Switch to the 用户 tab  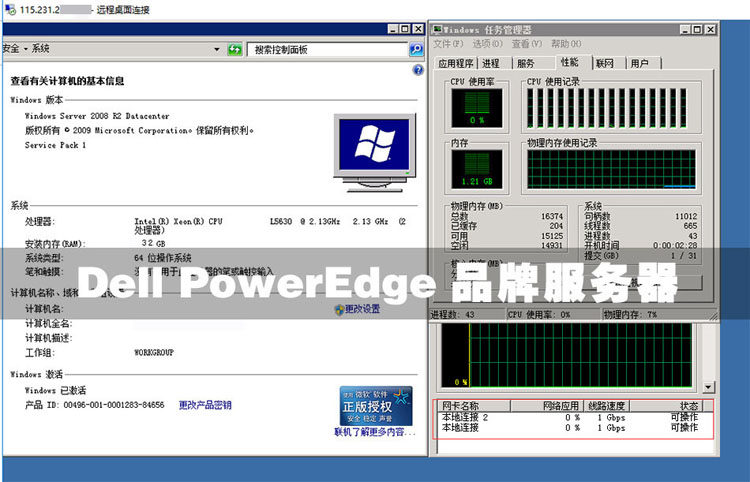pyautogui.click(x=640, y=64)
